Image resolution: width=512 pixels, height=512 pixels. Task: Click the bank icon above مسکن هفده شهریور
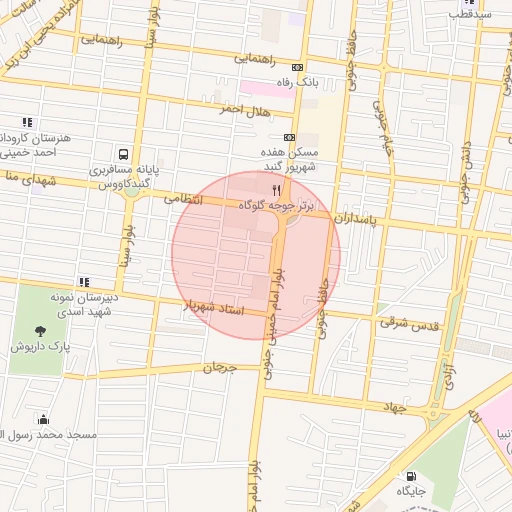289,137
